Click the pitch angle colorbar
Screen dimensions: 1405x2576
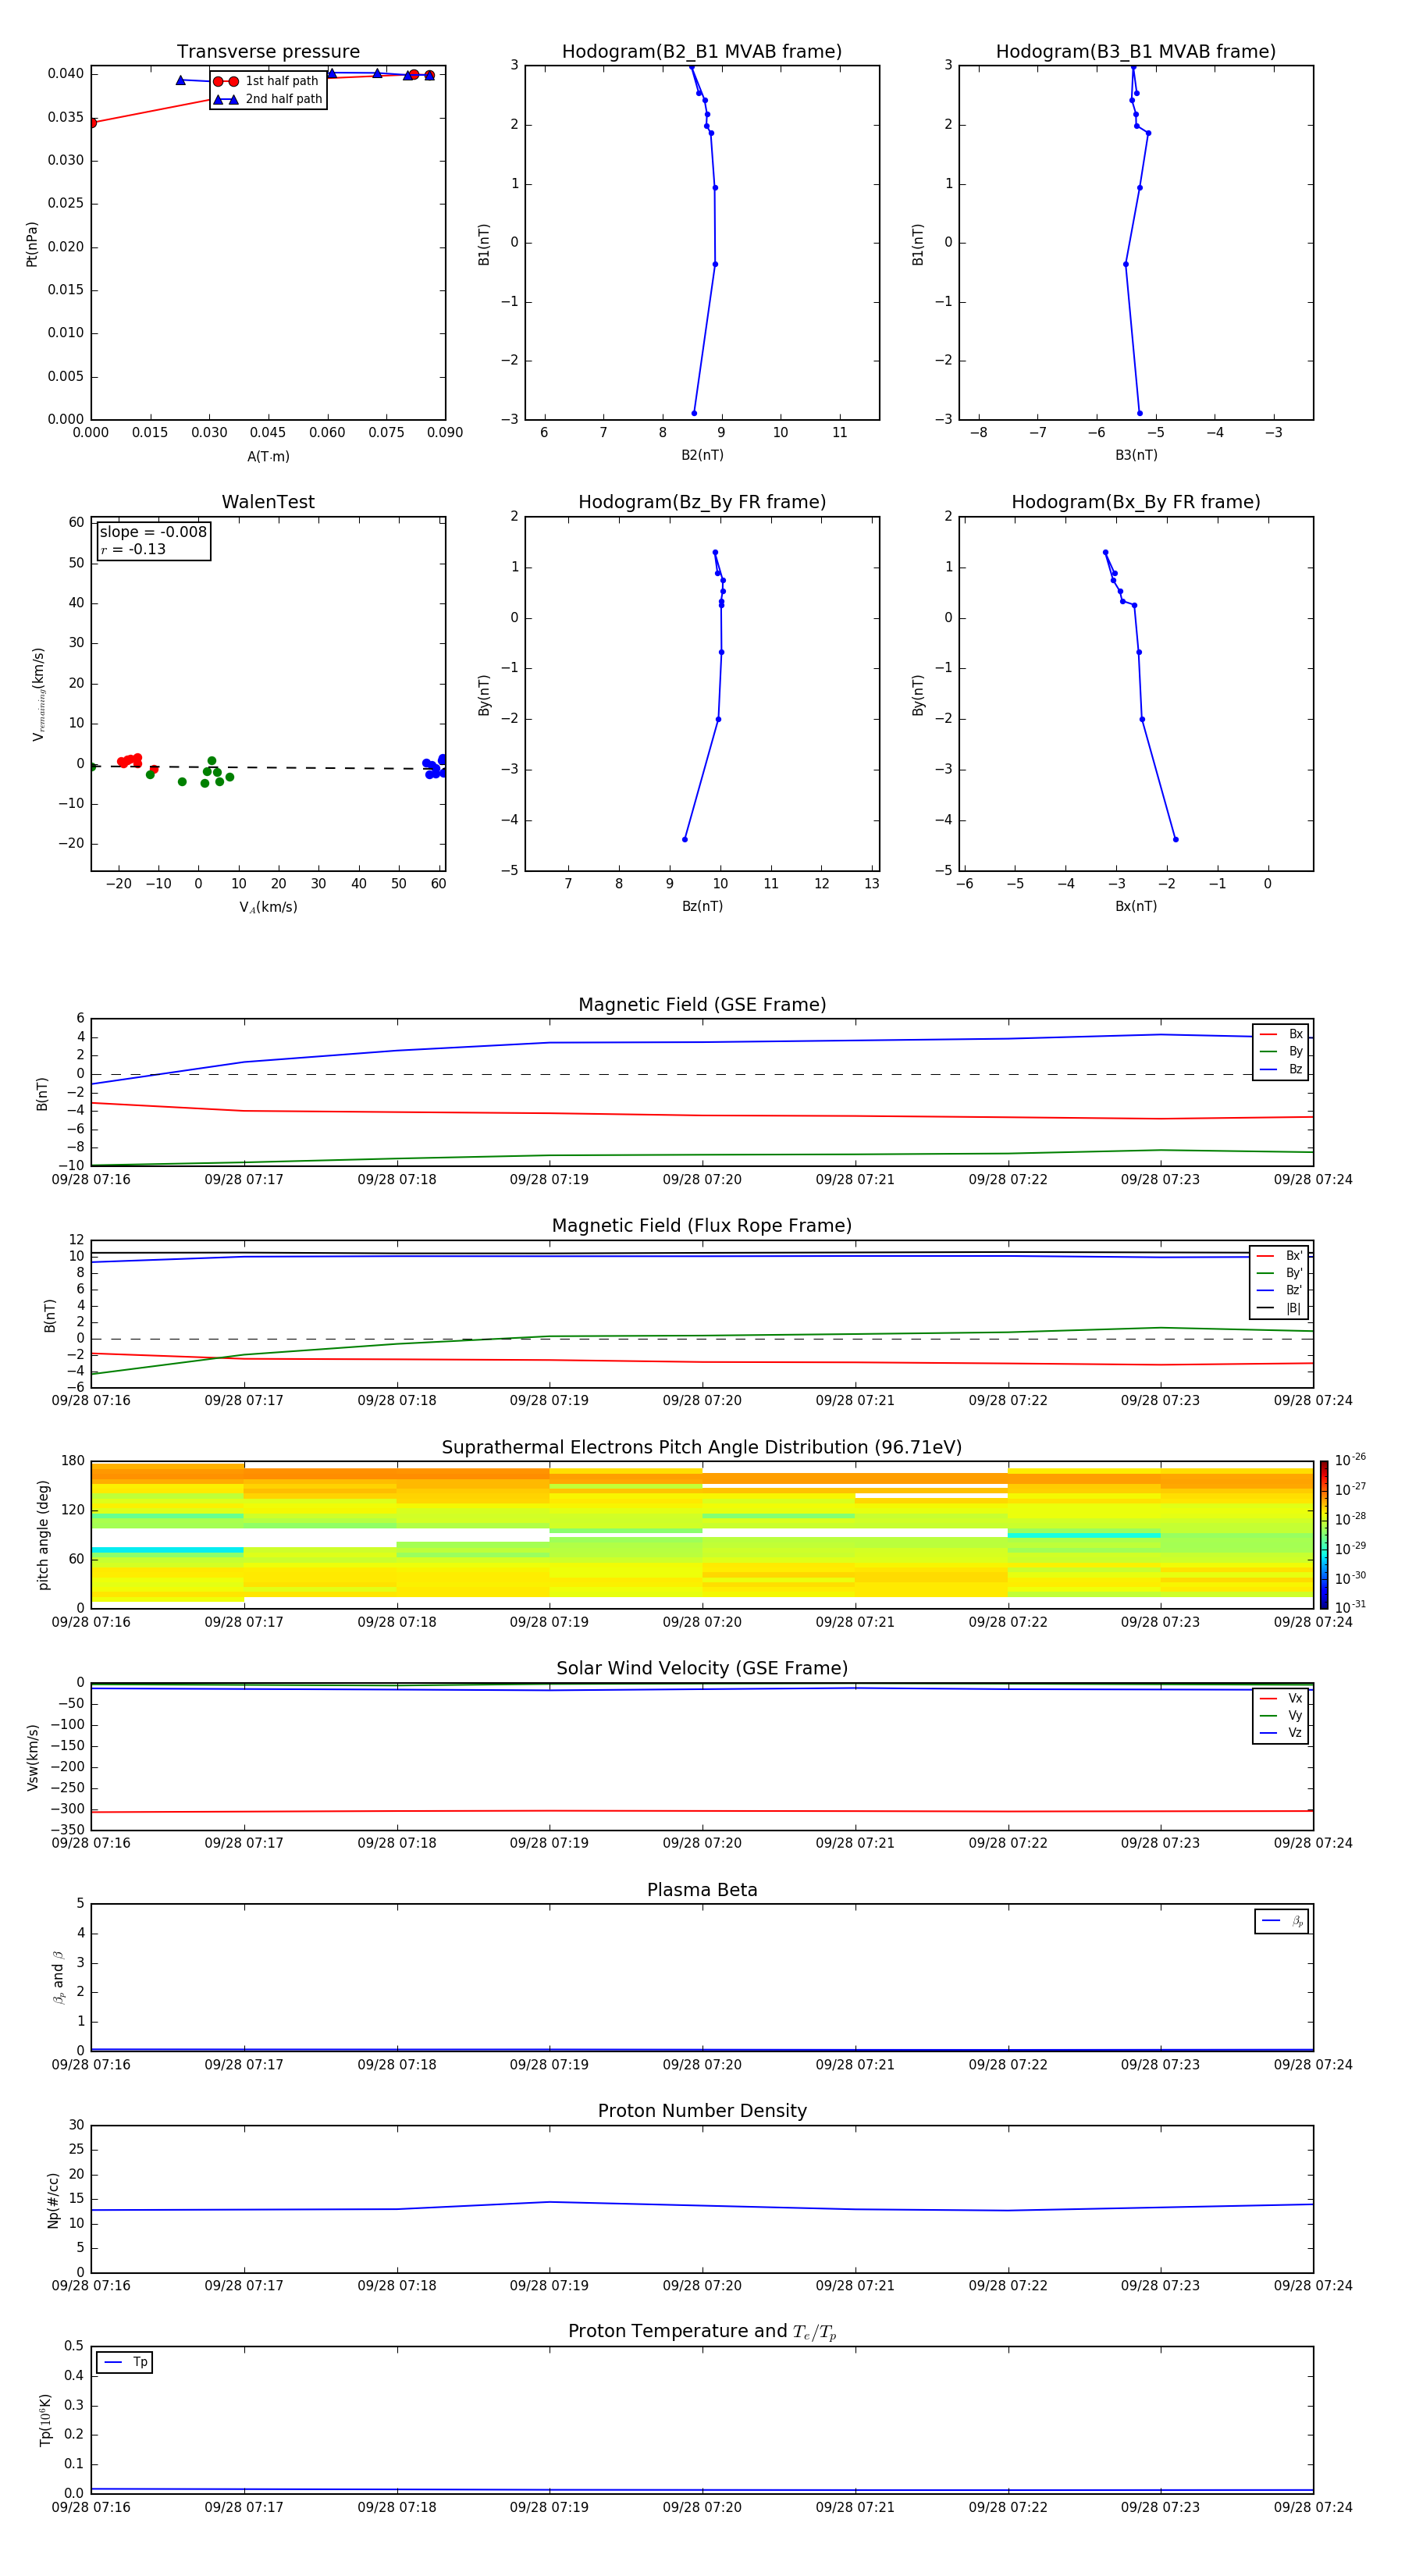coord(1324,1534)
